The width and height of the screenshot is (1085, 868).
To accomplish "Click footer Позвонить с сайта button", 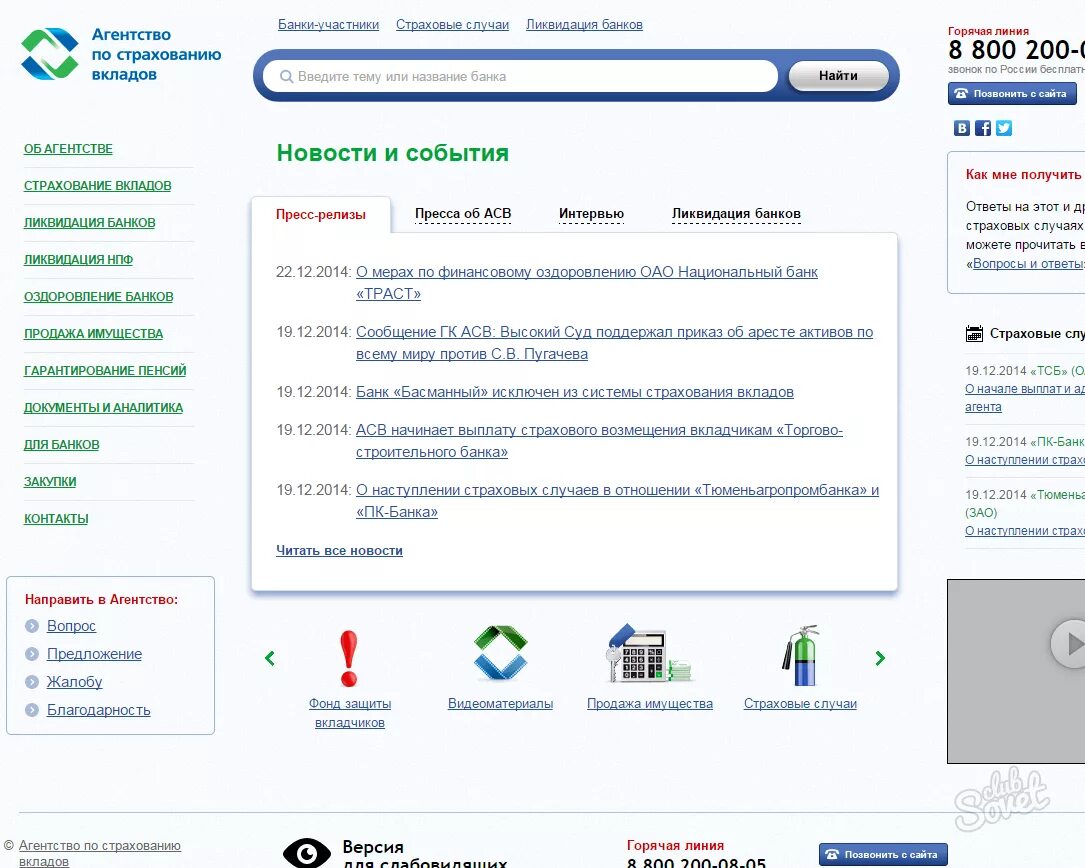I will coord(883,855).
